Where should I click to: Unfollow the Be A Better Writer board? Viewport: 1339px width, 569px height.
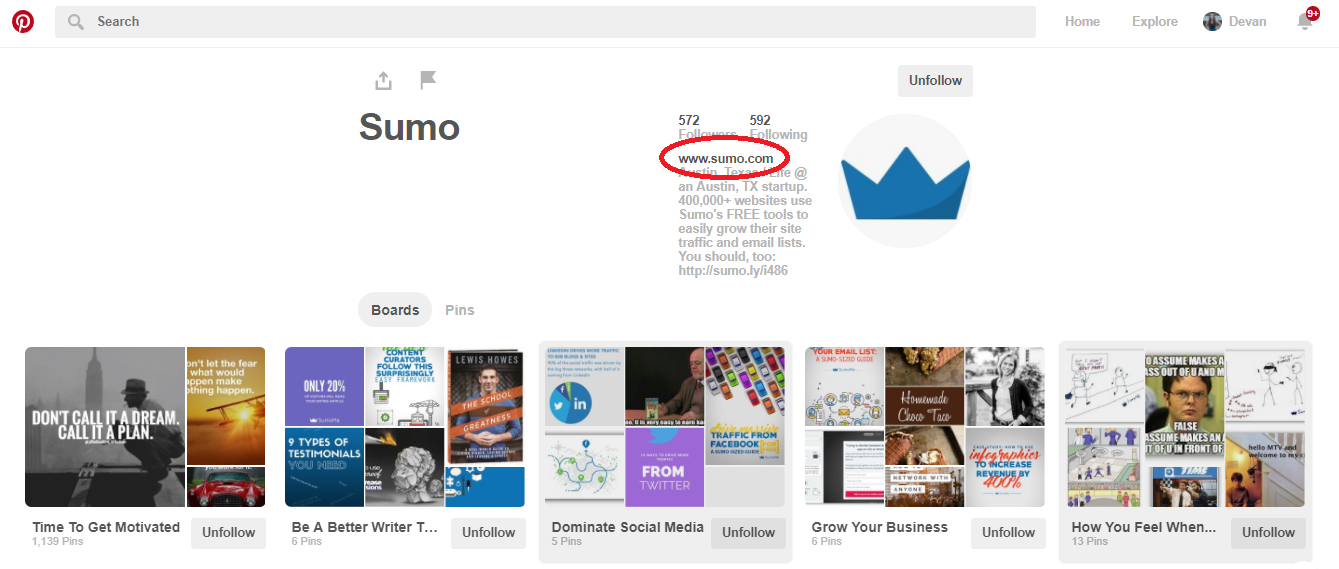489,533
